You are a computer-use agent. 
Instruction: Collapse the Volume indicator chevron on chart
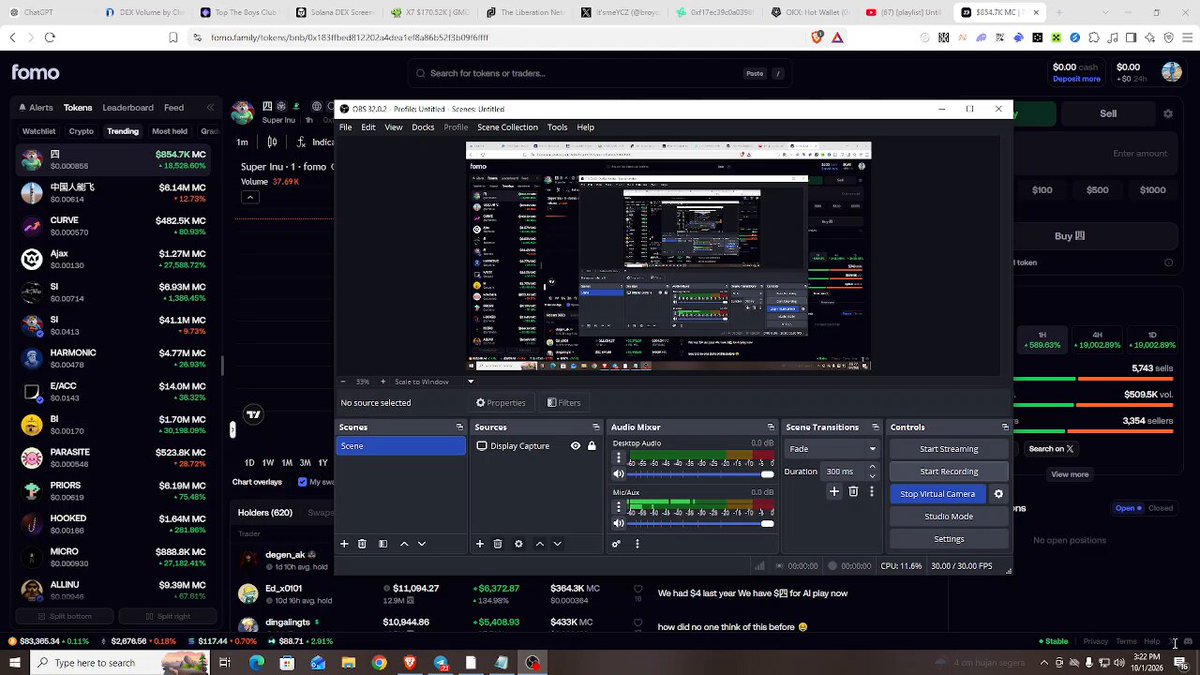(x=250, y=197)
